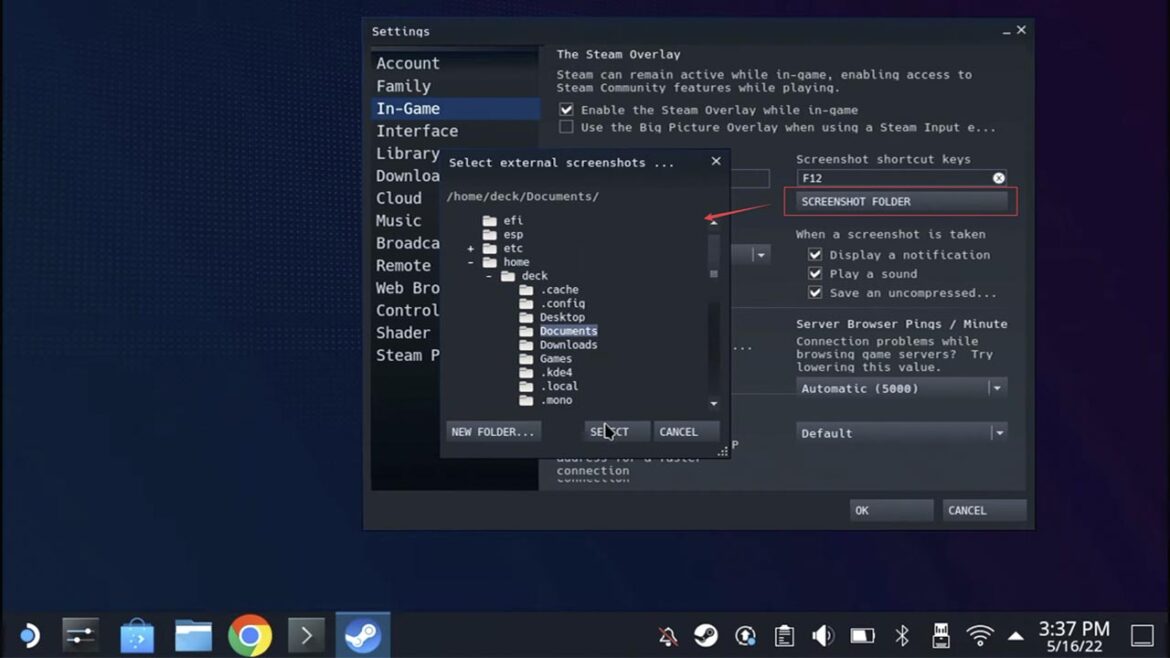
Task: Toggle Enable the Steam Overlay while in-game
Action: pyautogui.click(x=566, y=110)
